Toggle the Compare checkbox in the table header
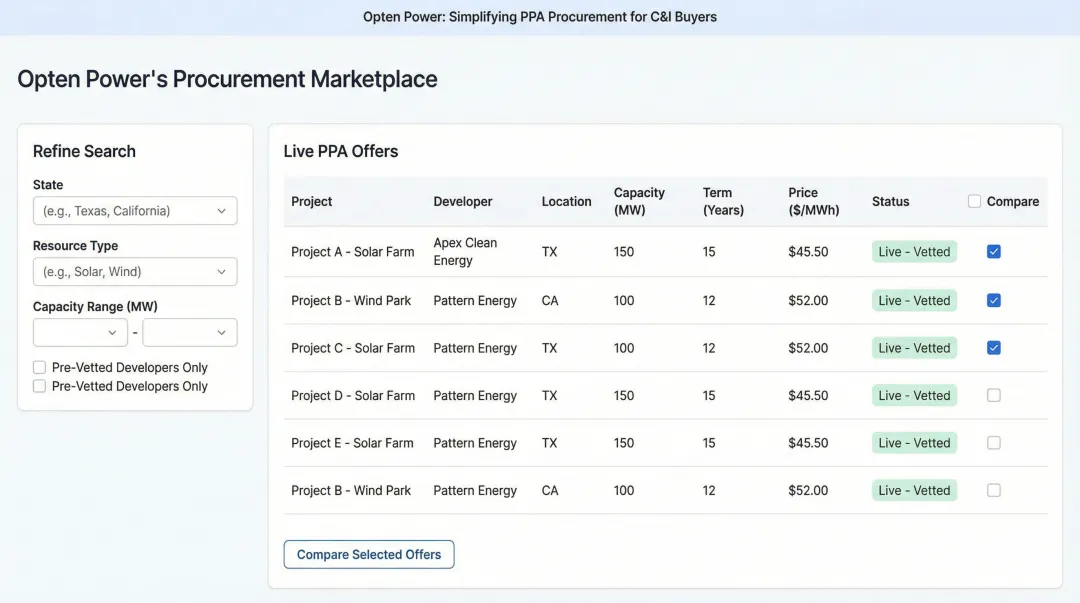Image resolution: width=1080 pixels, height=603 pixels. tap(974, 201)
